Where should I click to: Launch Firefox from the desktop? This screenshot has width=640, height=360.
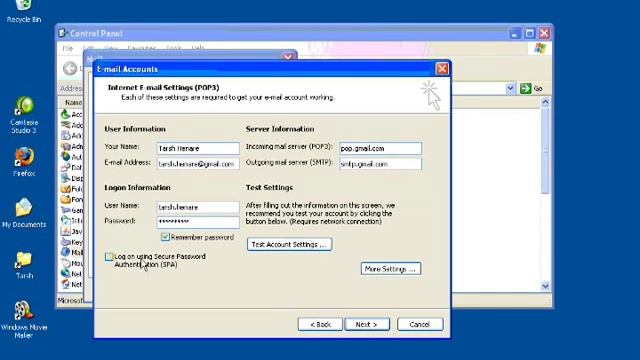tap(24, 162)
